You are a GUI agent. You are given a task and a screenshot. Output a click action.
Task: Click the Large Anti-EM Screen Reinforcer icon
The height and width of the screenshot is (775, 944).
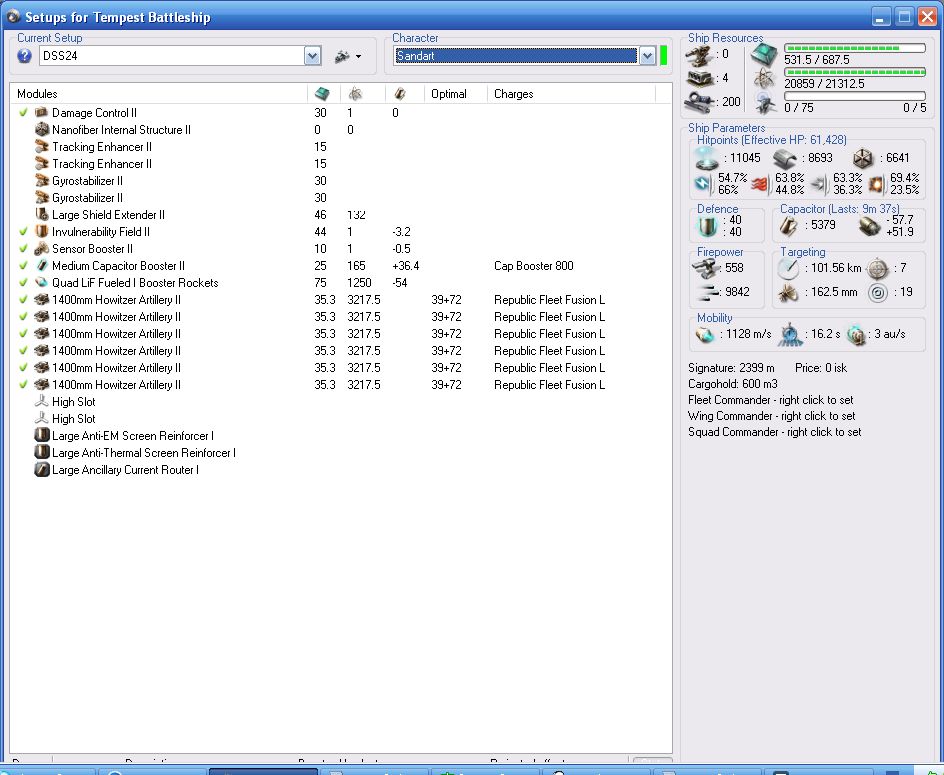[x=42, y=435]
